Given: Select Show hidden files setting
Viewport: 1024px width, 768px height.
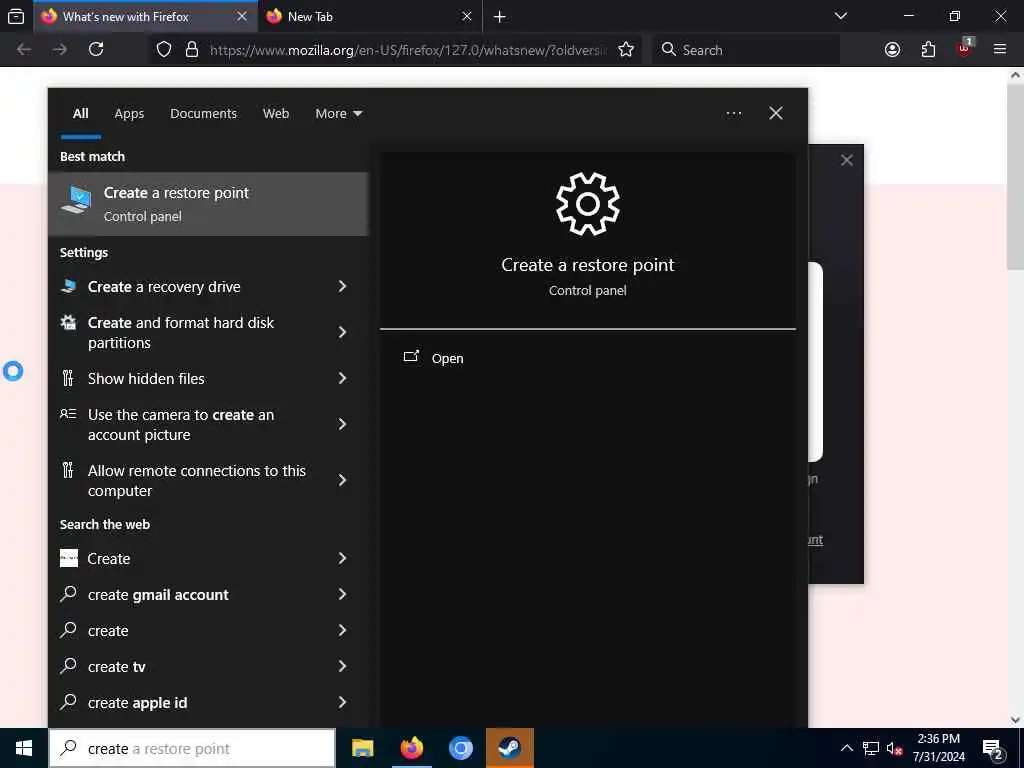Looking at the screenshot, I should point(208,378).
